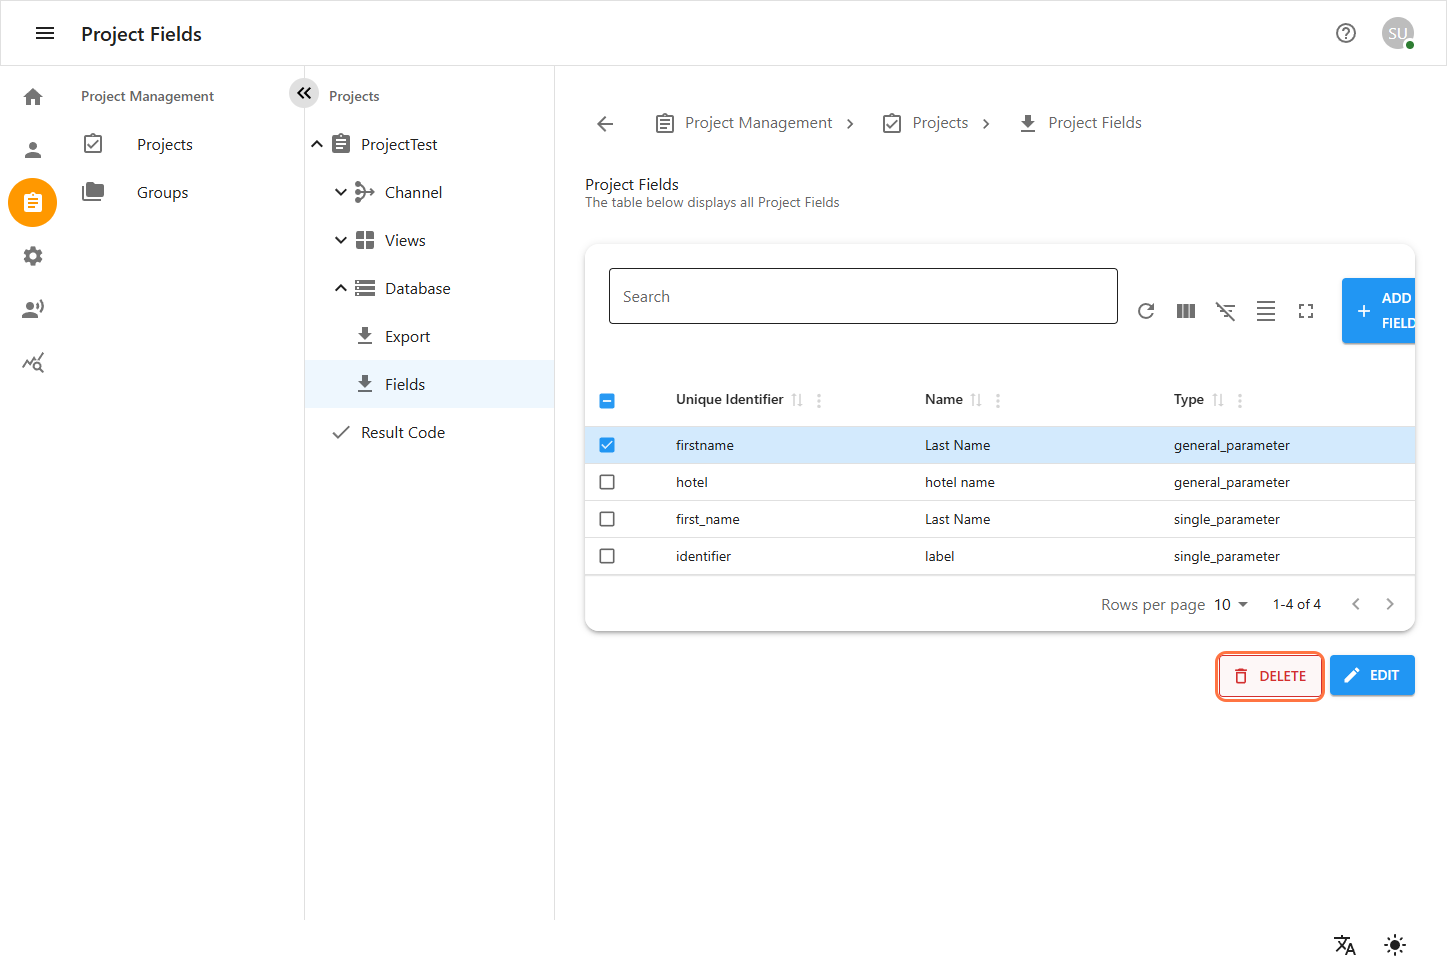This screenshot has width=1447, height=970.
Task: Open Project Management from the breadcrumb
Action: [x=757, y=122]
